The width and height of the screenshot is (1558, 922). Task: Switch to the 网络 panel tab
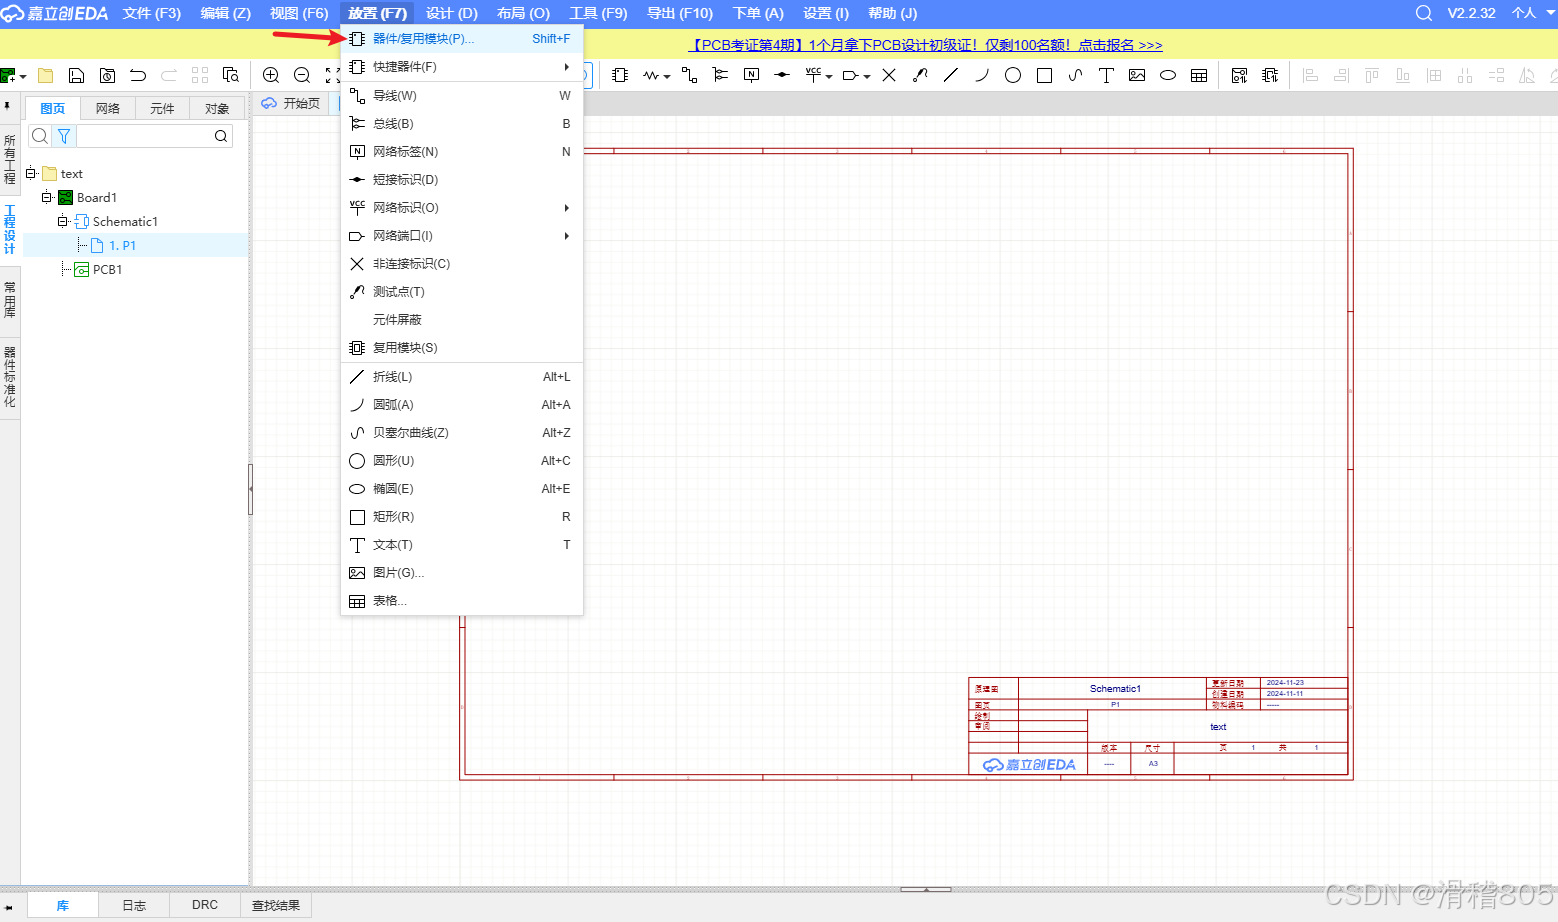[108, 108]
